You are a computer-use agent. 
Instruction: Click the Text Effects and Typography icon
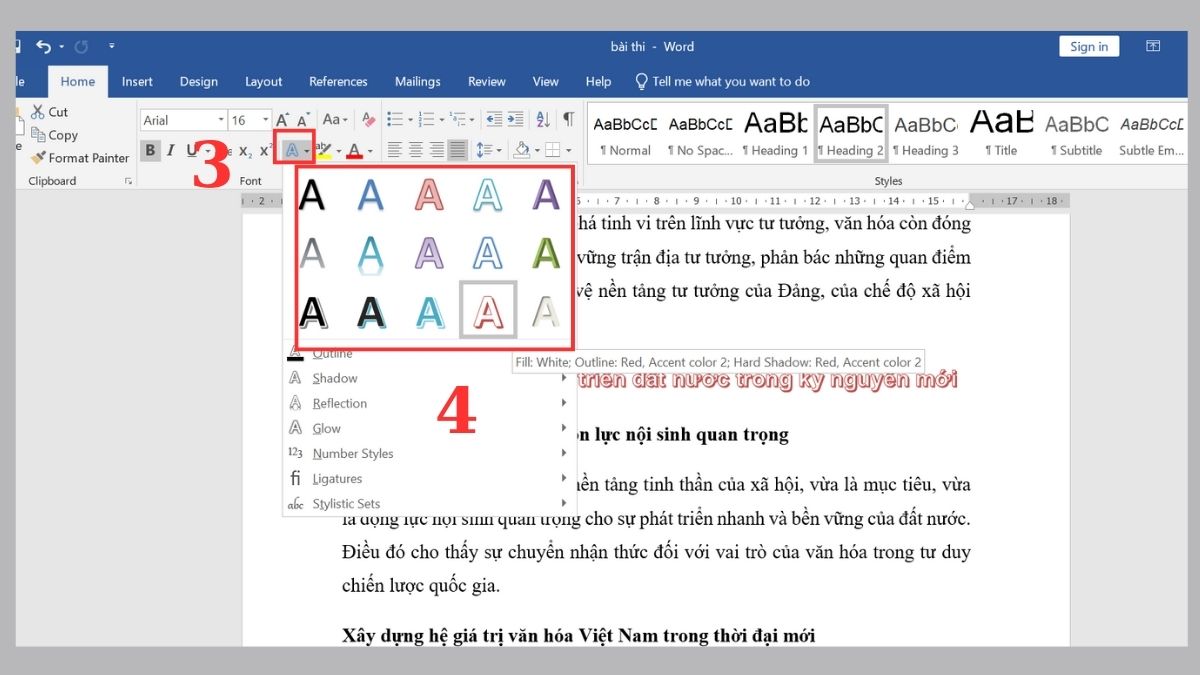pos(291,151)
